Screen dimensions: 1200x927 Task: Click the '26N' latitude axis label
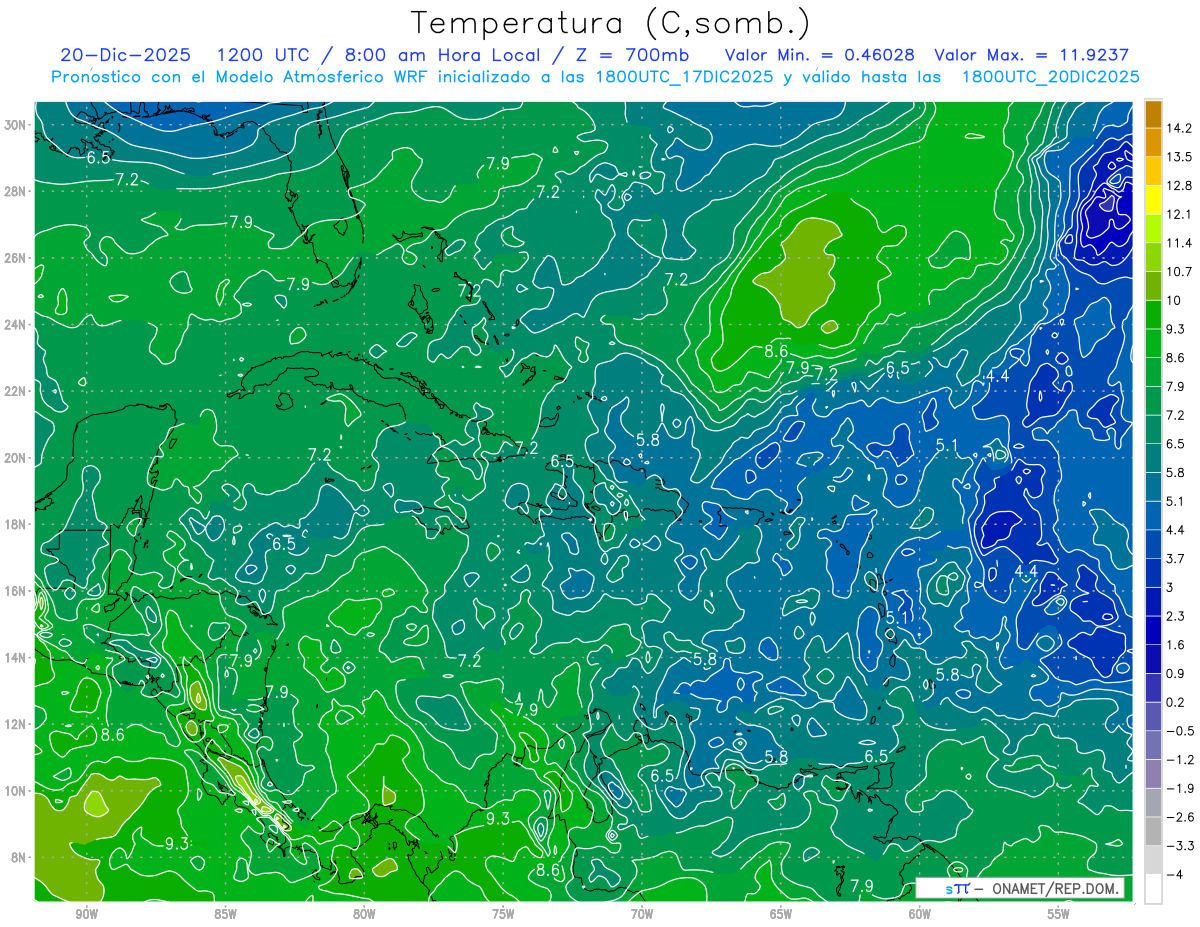[14, 258]
